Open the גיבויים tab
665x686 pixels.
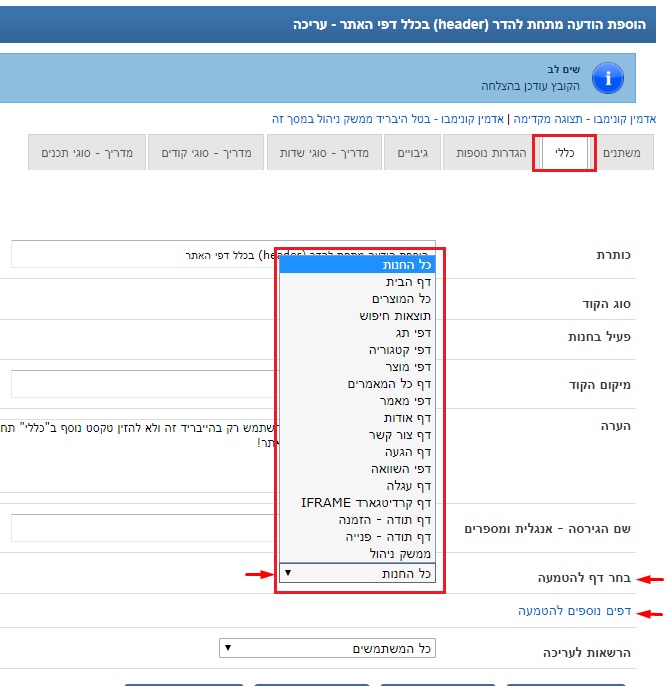click(412, 153)
